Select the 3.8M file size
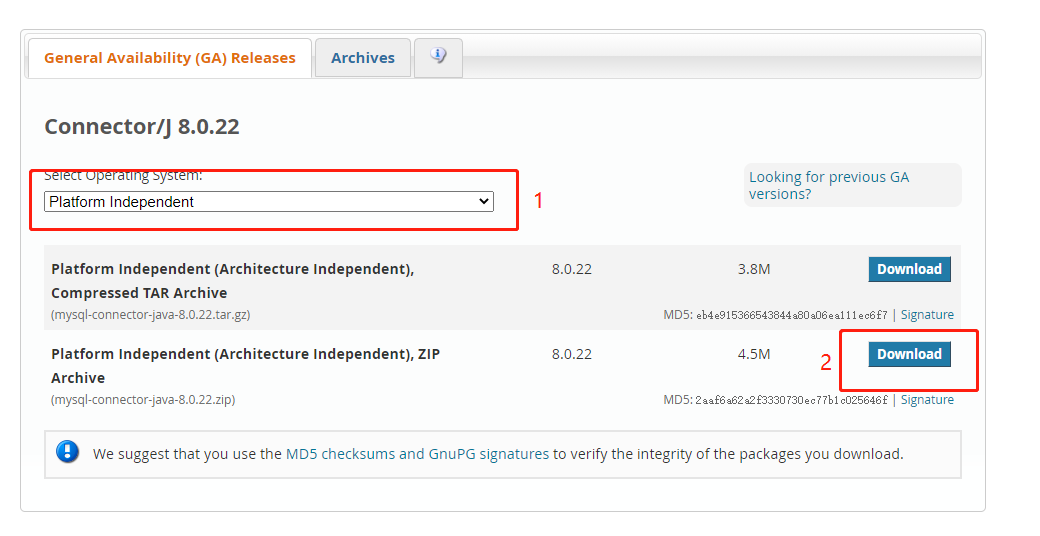This screenshot has height=536, width=1040. 754,269
